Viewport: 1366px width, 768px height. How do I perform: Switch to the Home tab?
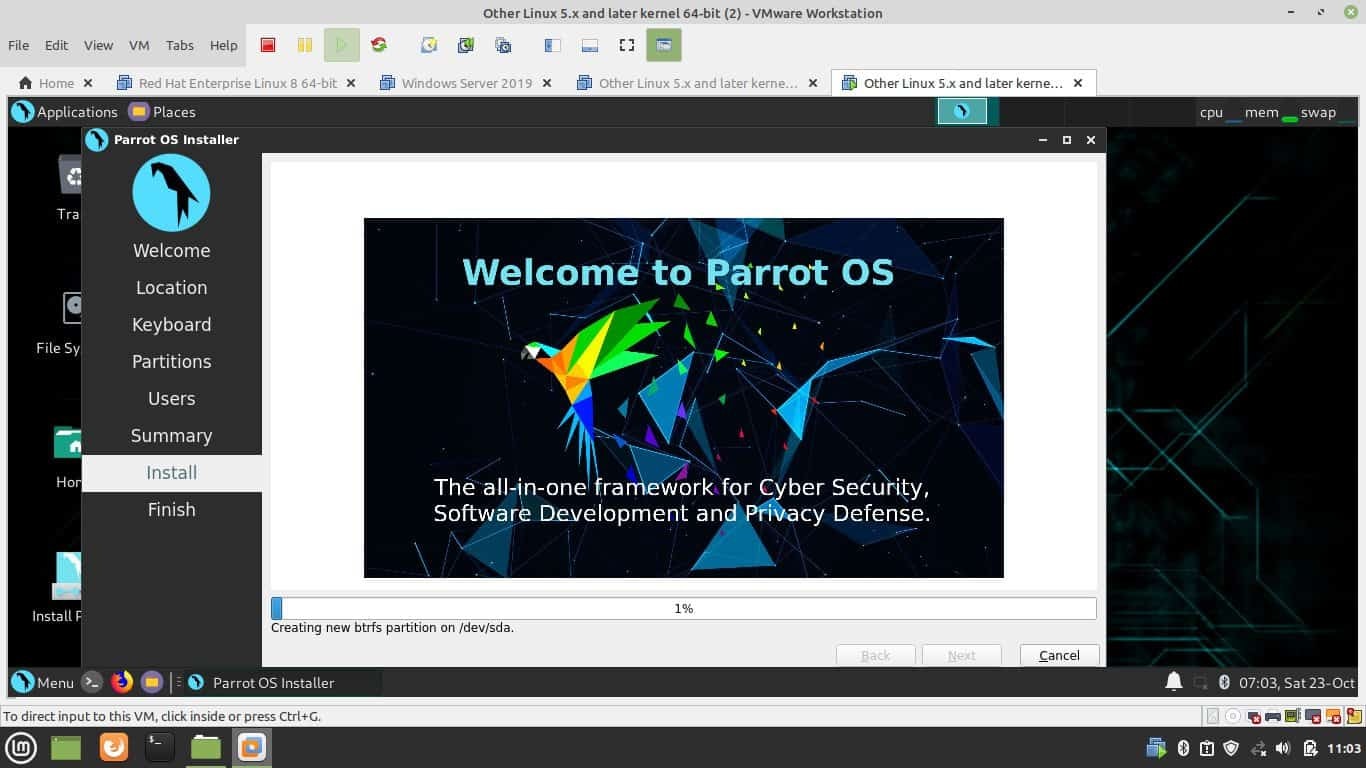click(56, 83)
